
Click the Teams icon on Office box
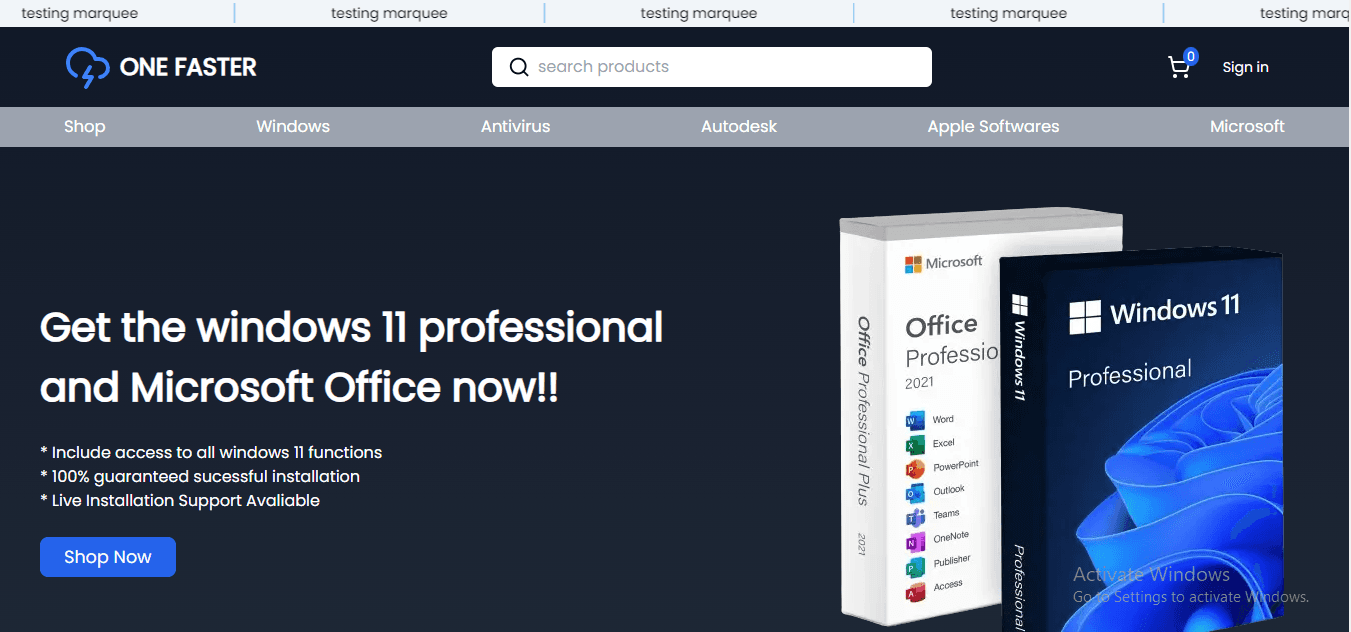point(914,518)
